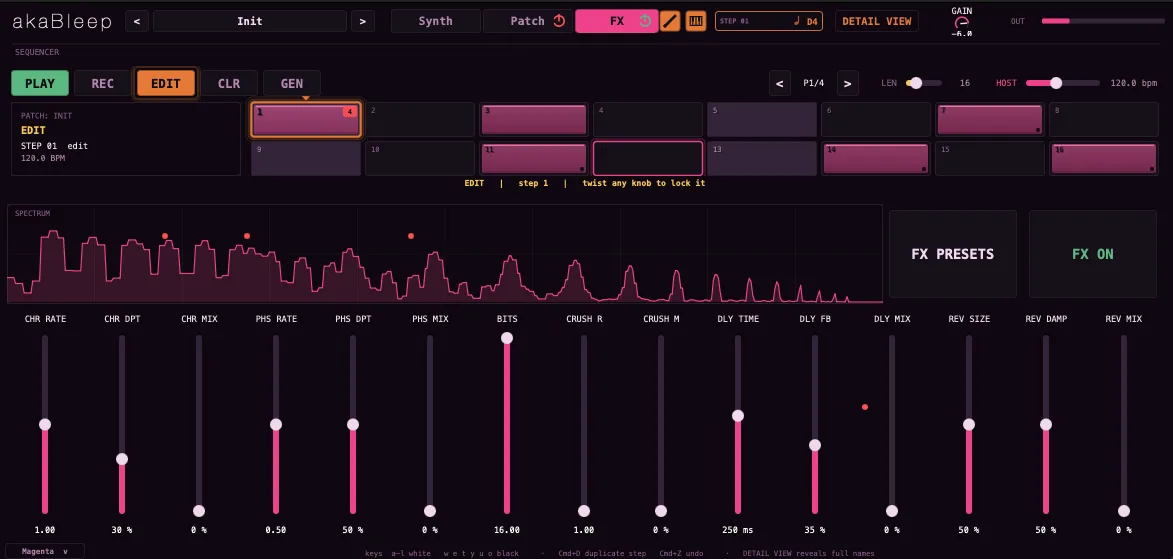This screenshot has height=559, width=1173.
Task: Click the DLY MIX fader handle
Action: pos(892,511)
